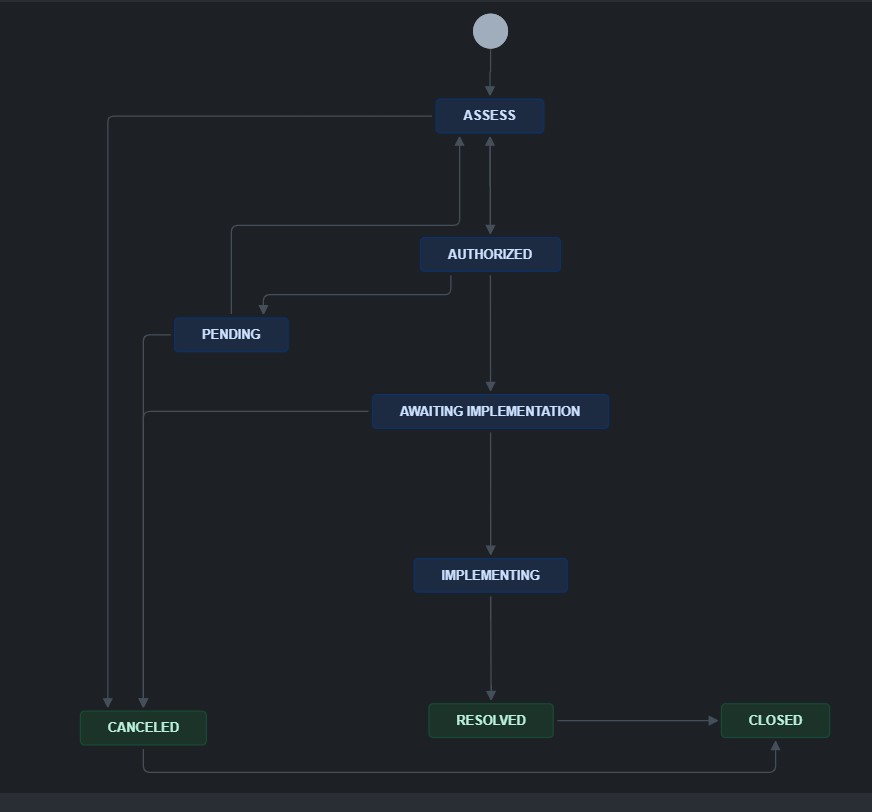Select the AWAITING IMPLEMENTATION to IMPLEMENTING transition
Viewport: 872px width, 812px height.
(x=490, y=493)
